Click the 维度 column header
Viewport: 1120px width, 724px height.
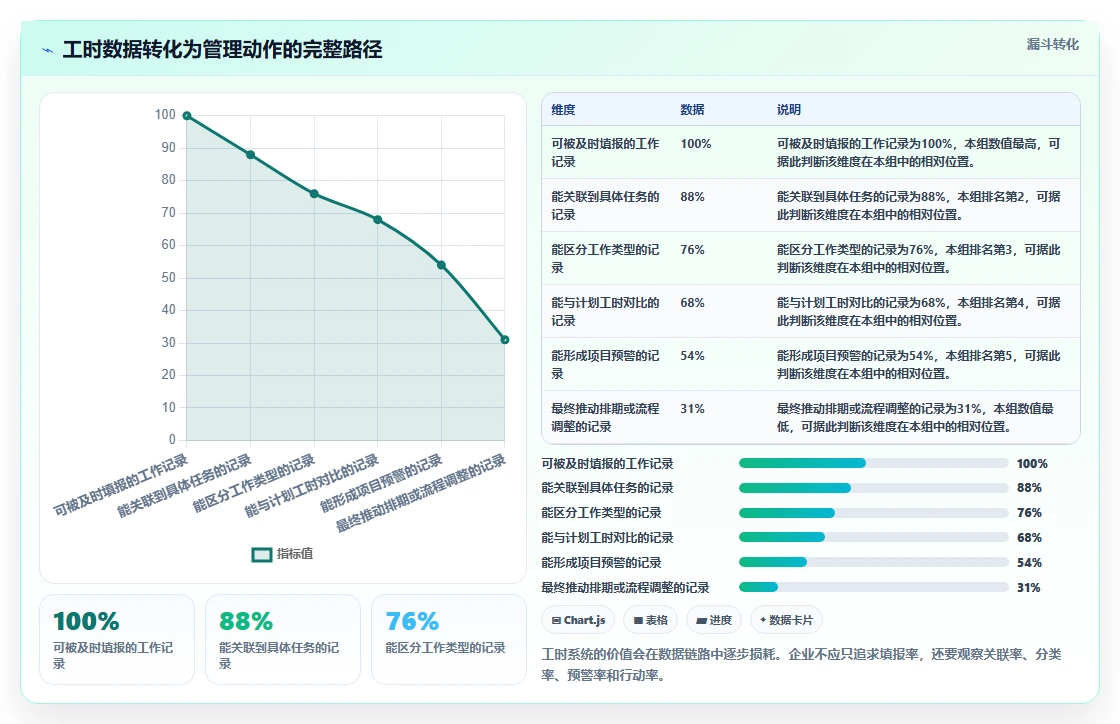pyautogui.click(x=563, y=110)
